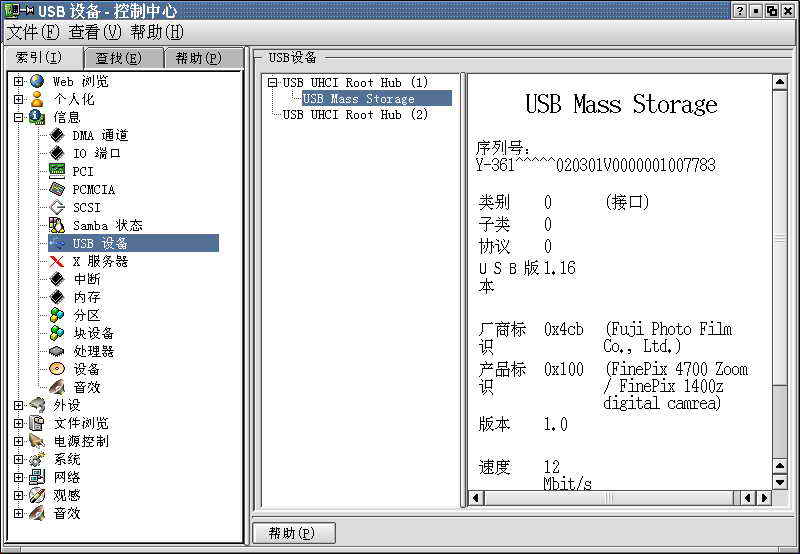Expand the Web 浏览 tree node
The image size is (800, 554).
click(18, 81)
